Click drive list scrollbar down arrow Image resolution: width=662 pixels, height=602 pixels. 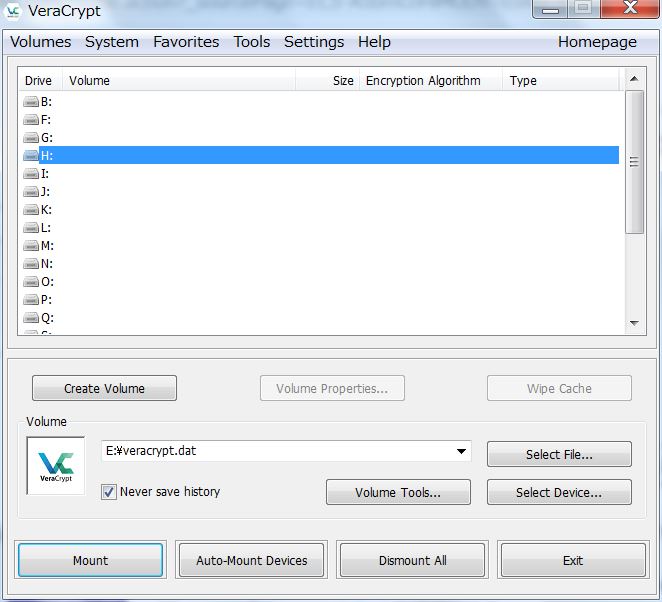[x=634, y=323]
